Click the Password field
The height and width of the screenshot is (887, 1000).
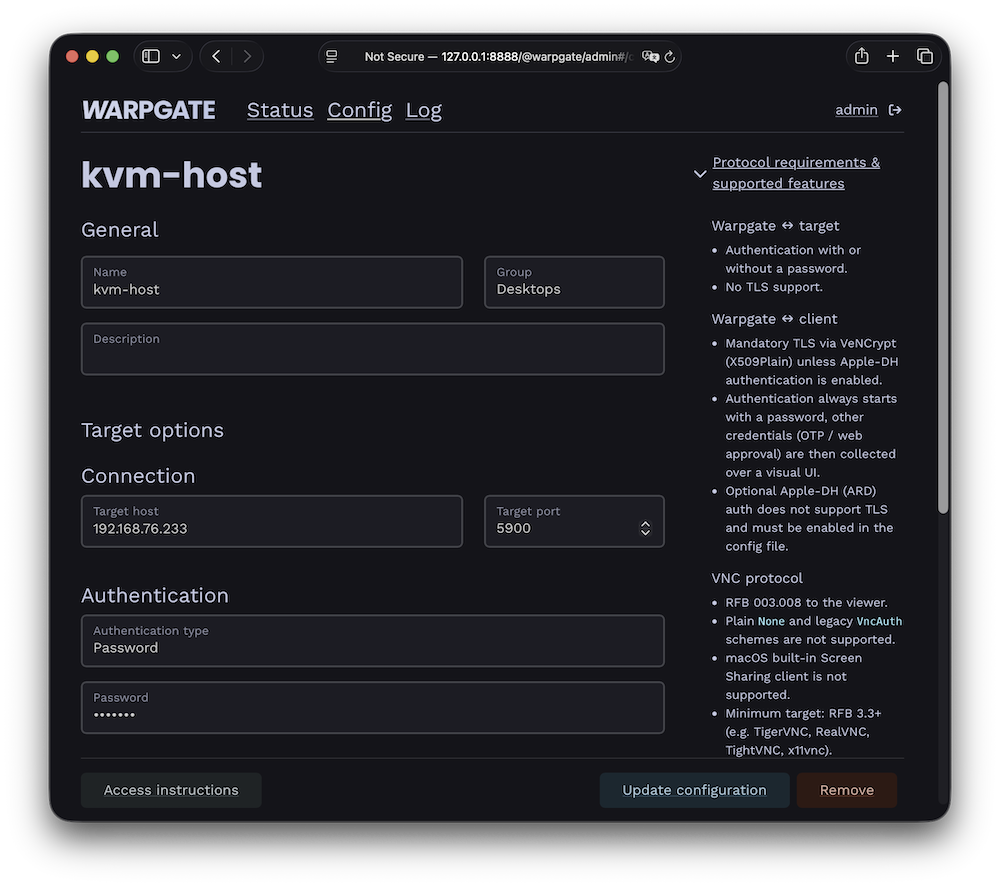tap(372, 708)
